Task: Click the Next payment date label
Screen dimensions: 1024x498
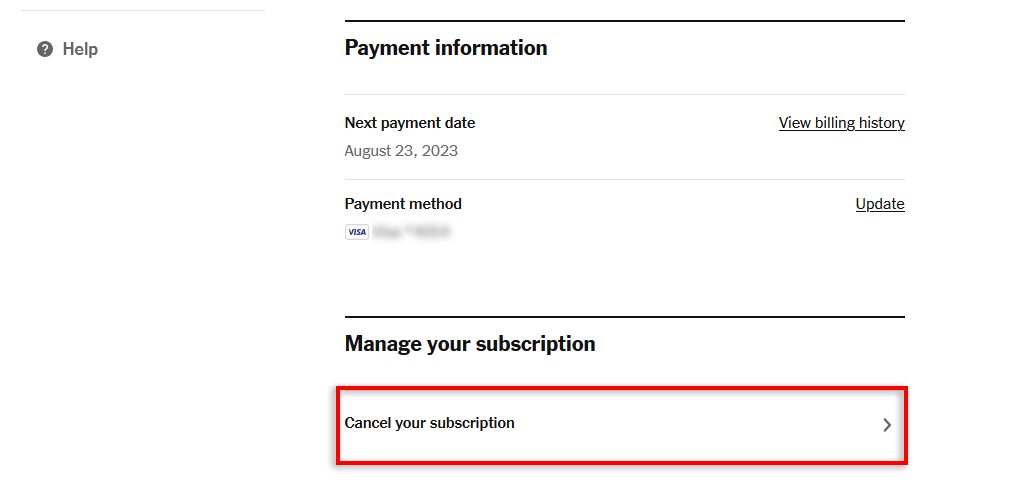Action: tap(410, 123)
